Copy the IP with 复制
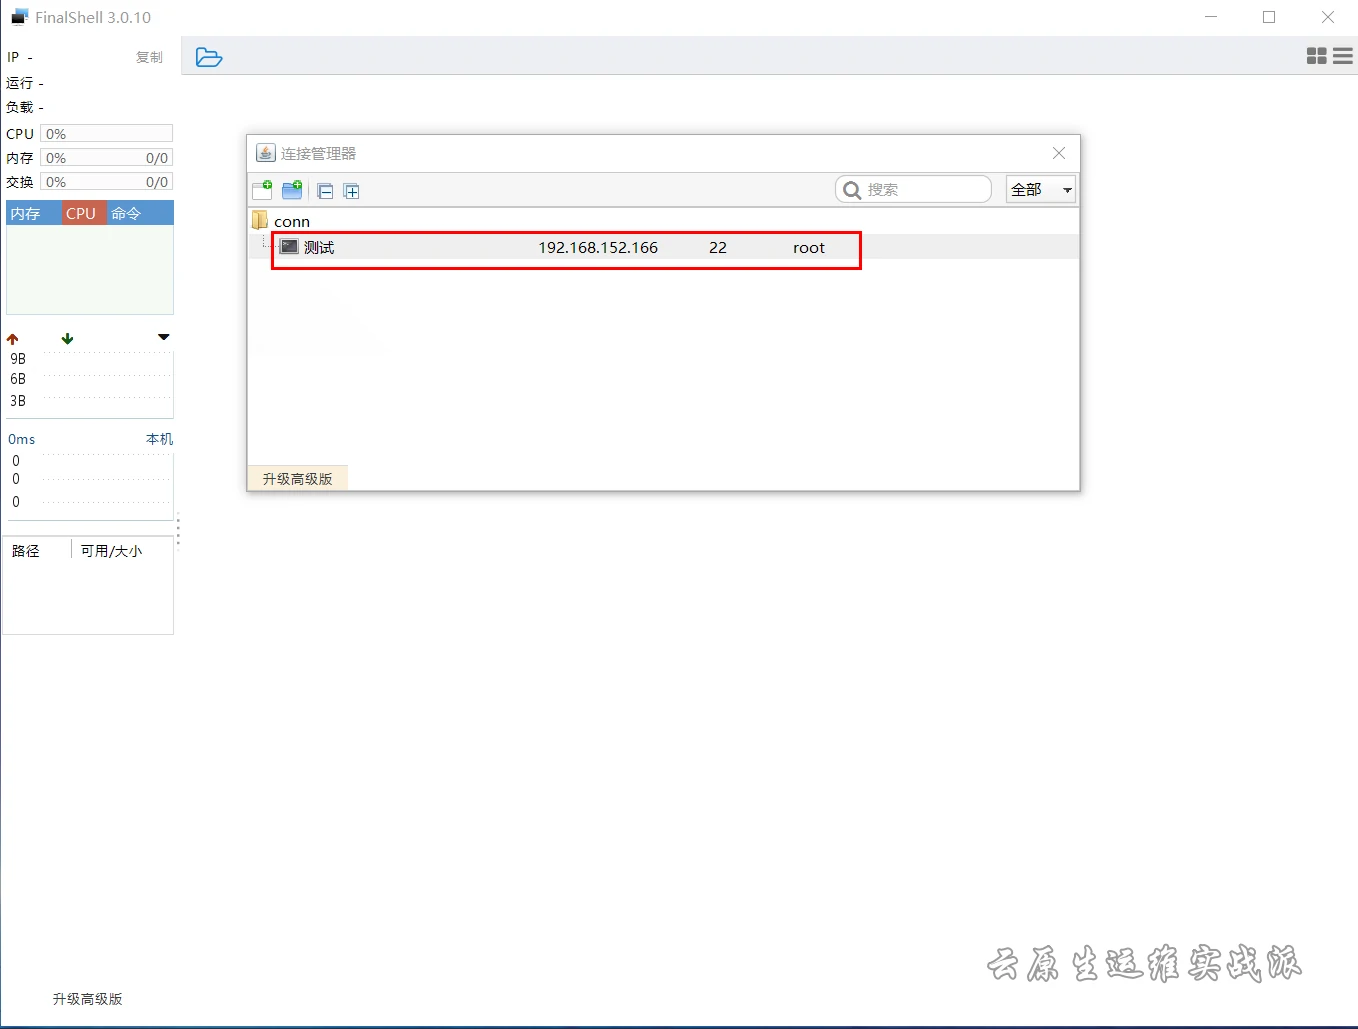The image size is (1358, 1029). pos(149,58)
